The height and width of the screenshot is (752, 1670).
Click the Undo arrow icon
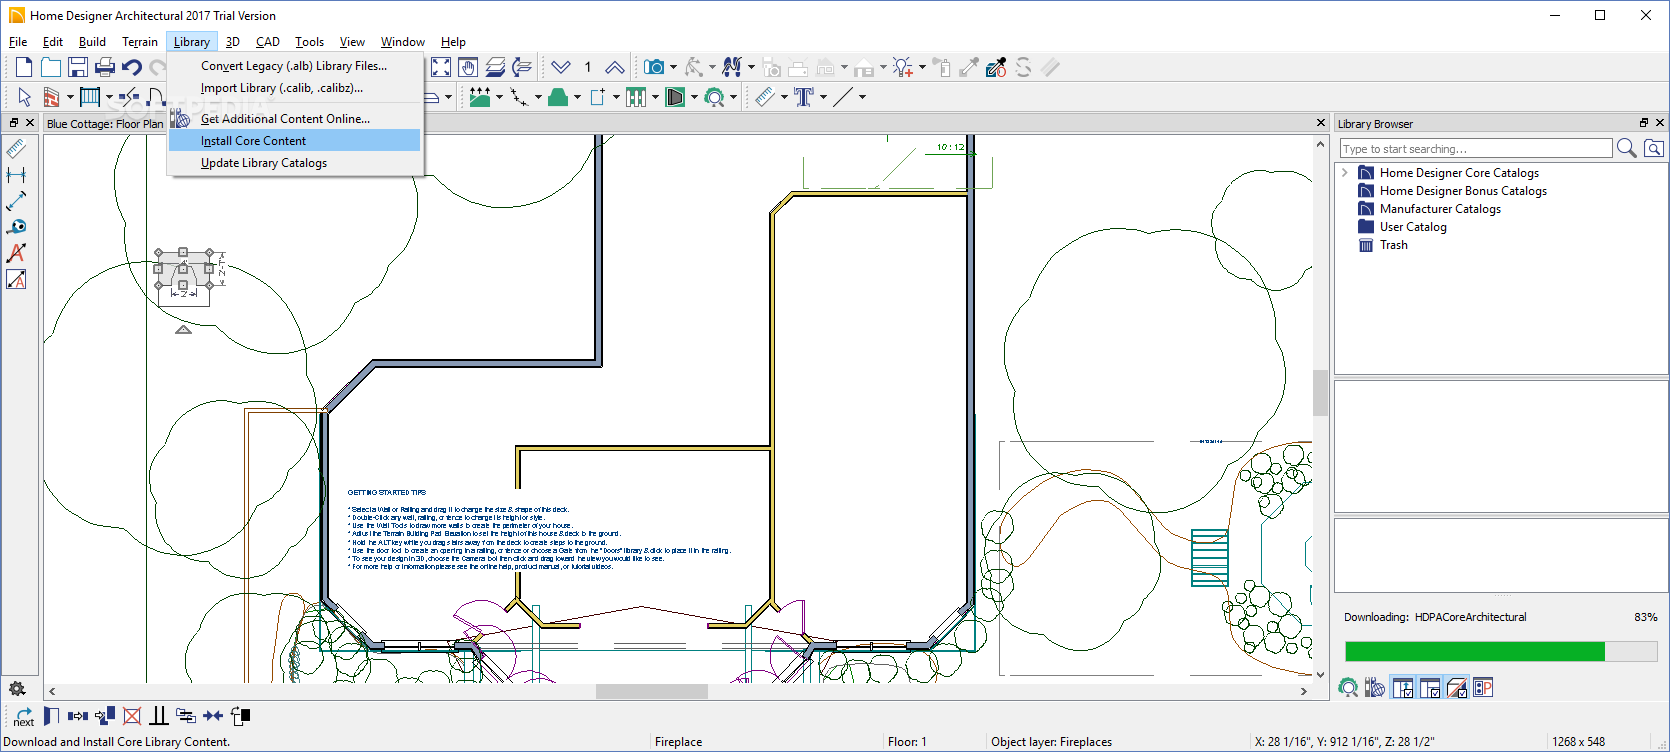(x=132, y=67)
